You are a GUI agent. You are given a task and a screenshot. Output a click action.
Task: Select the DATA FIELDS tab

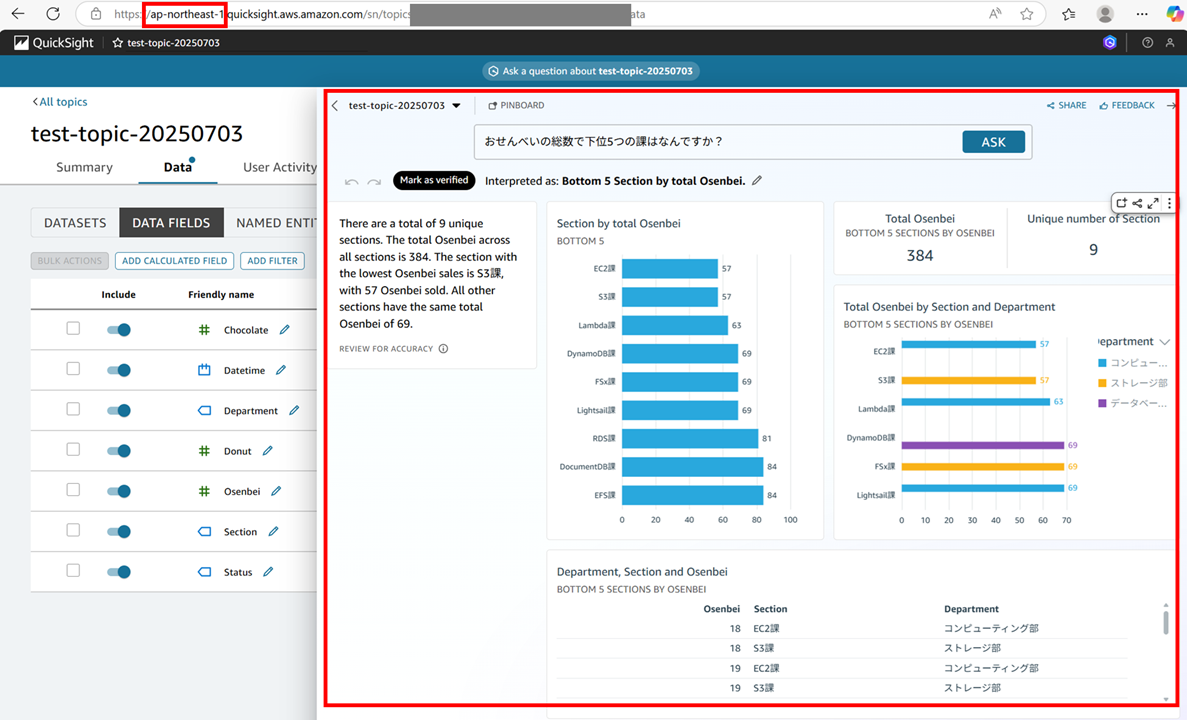click(x=171, y=223)
